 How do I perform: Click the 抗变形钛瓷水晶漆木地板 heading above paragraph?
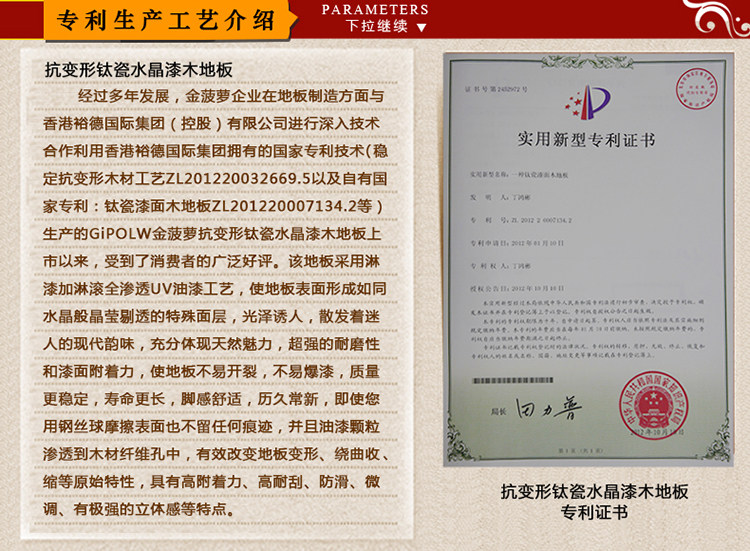point(139,70)
